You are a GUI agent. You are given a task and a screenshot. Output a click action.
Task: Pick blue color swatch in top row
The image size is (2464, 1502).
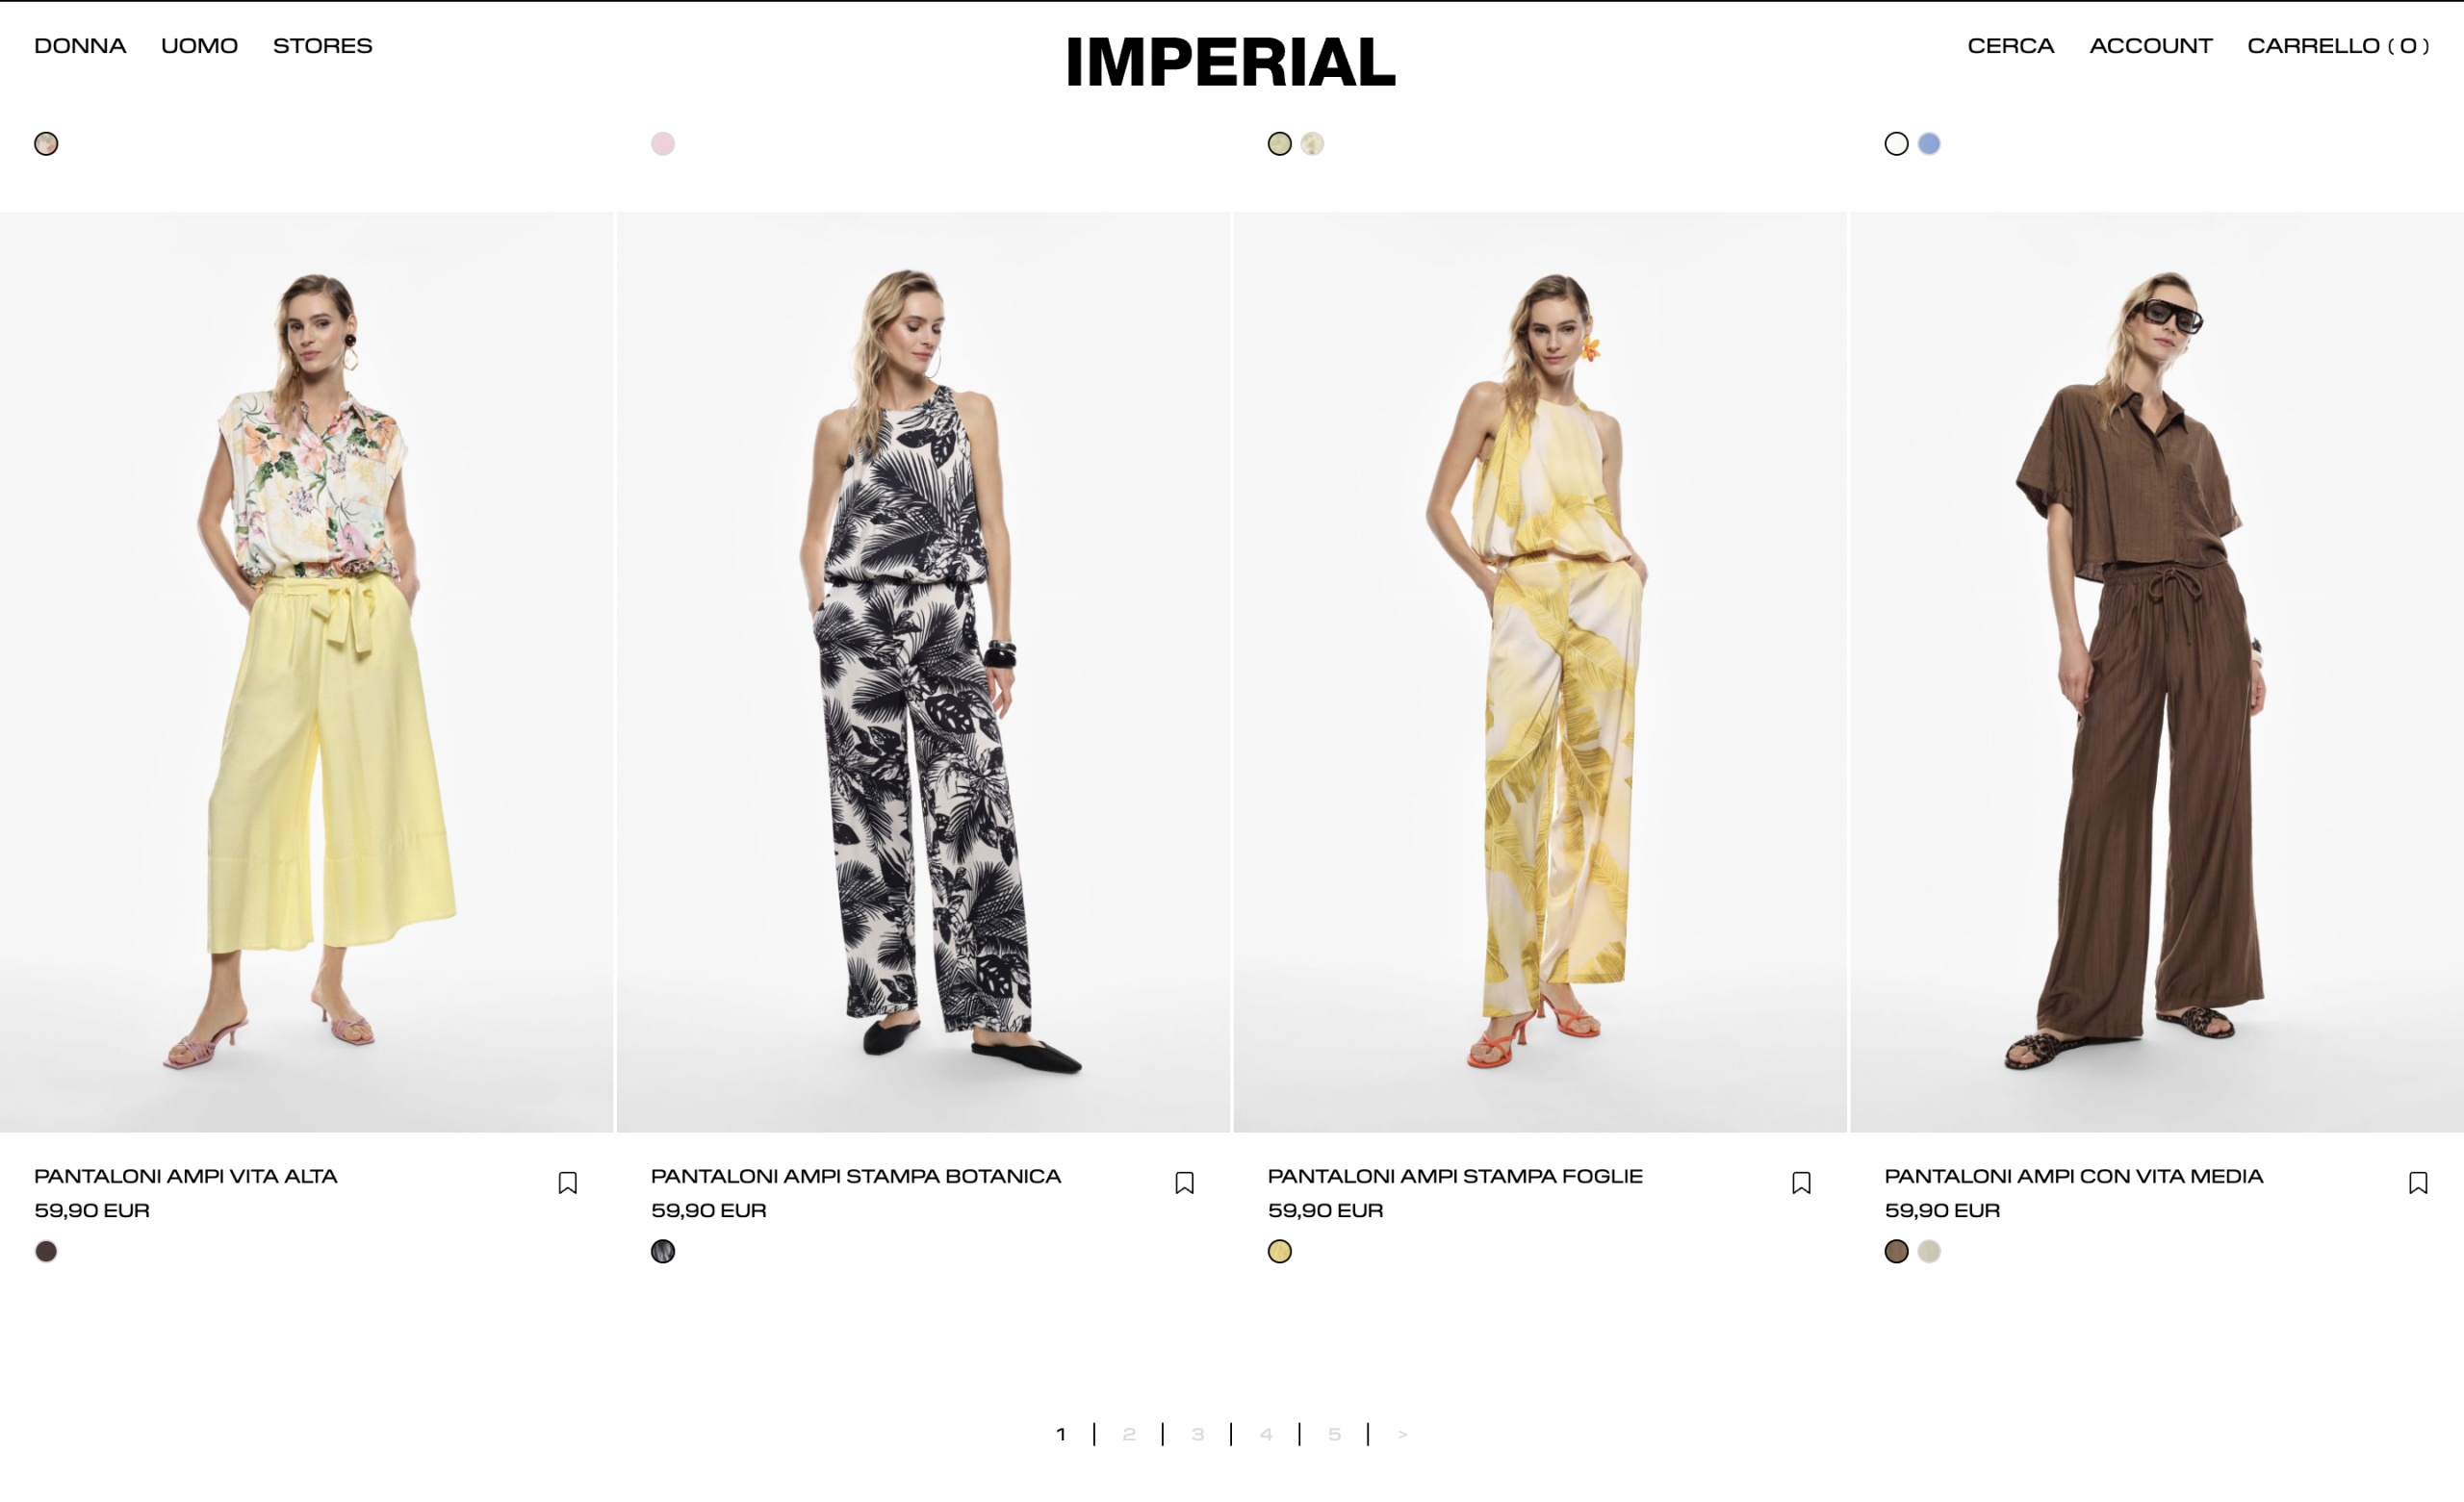click(1930, 144)
